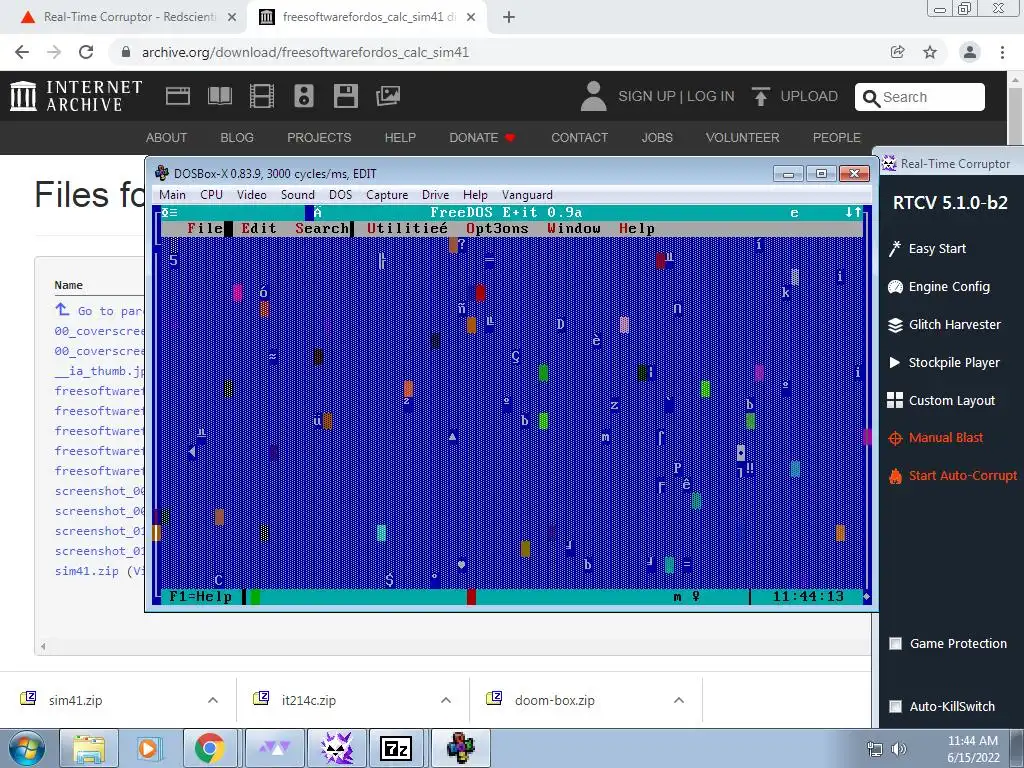
Task: Click Go to parent directory link
Action: click(x=99, y=310)
